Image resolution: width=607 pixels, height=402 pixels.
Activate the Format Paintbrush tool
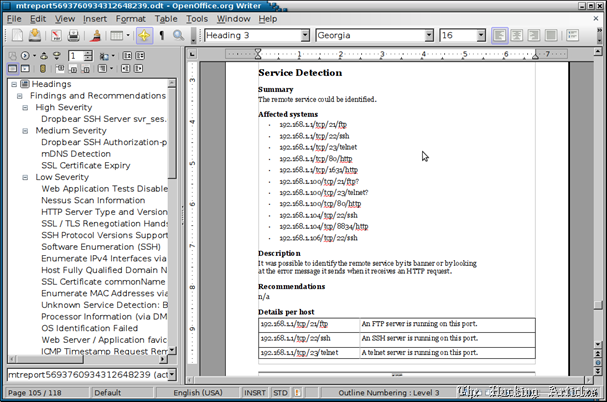(96, 35)
